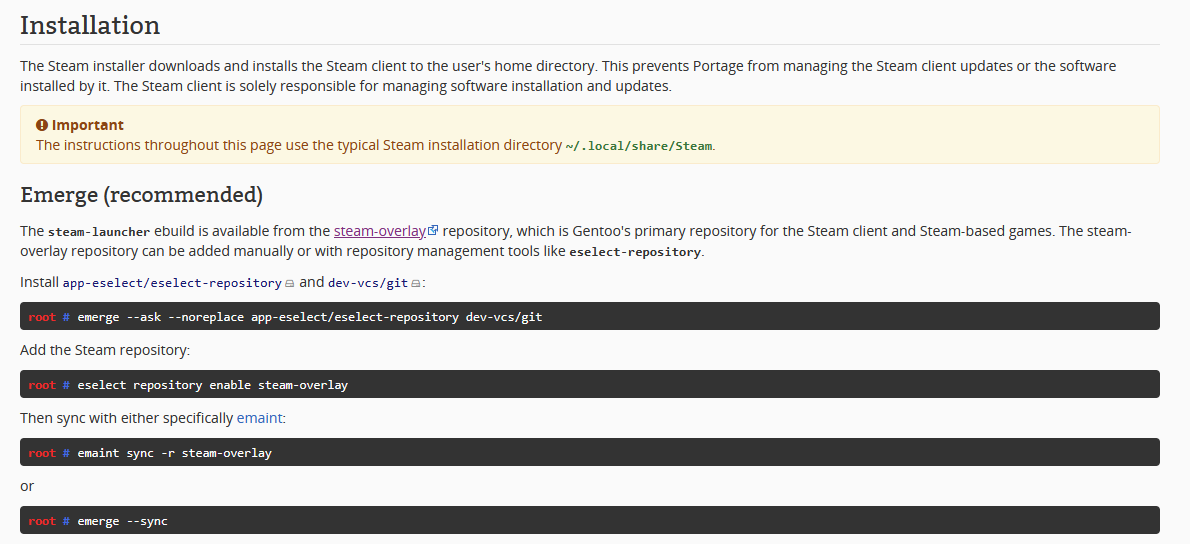Open the app-eselect/eselect-repository package link

pyautogui.click(x=172, y=283)
